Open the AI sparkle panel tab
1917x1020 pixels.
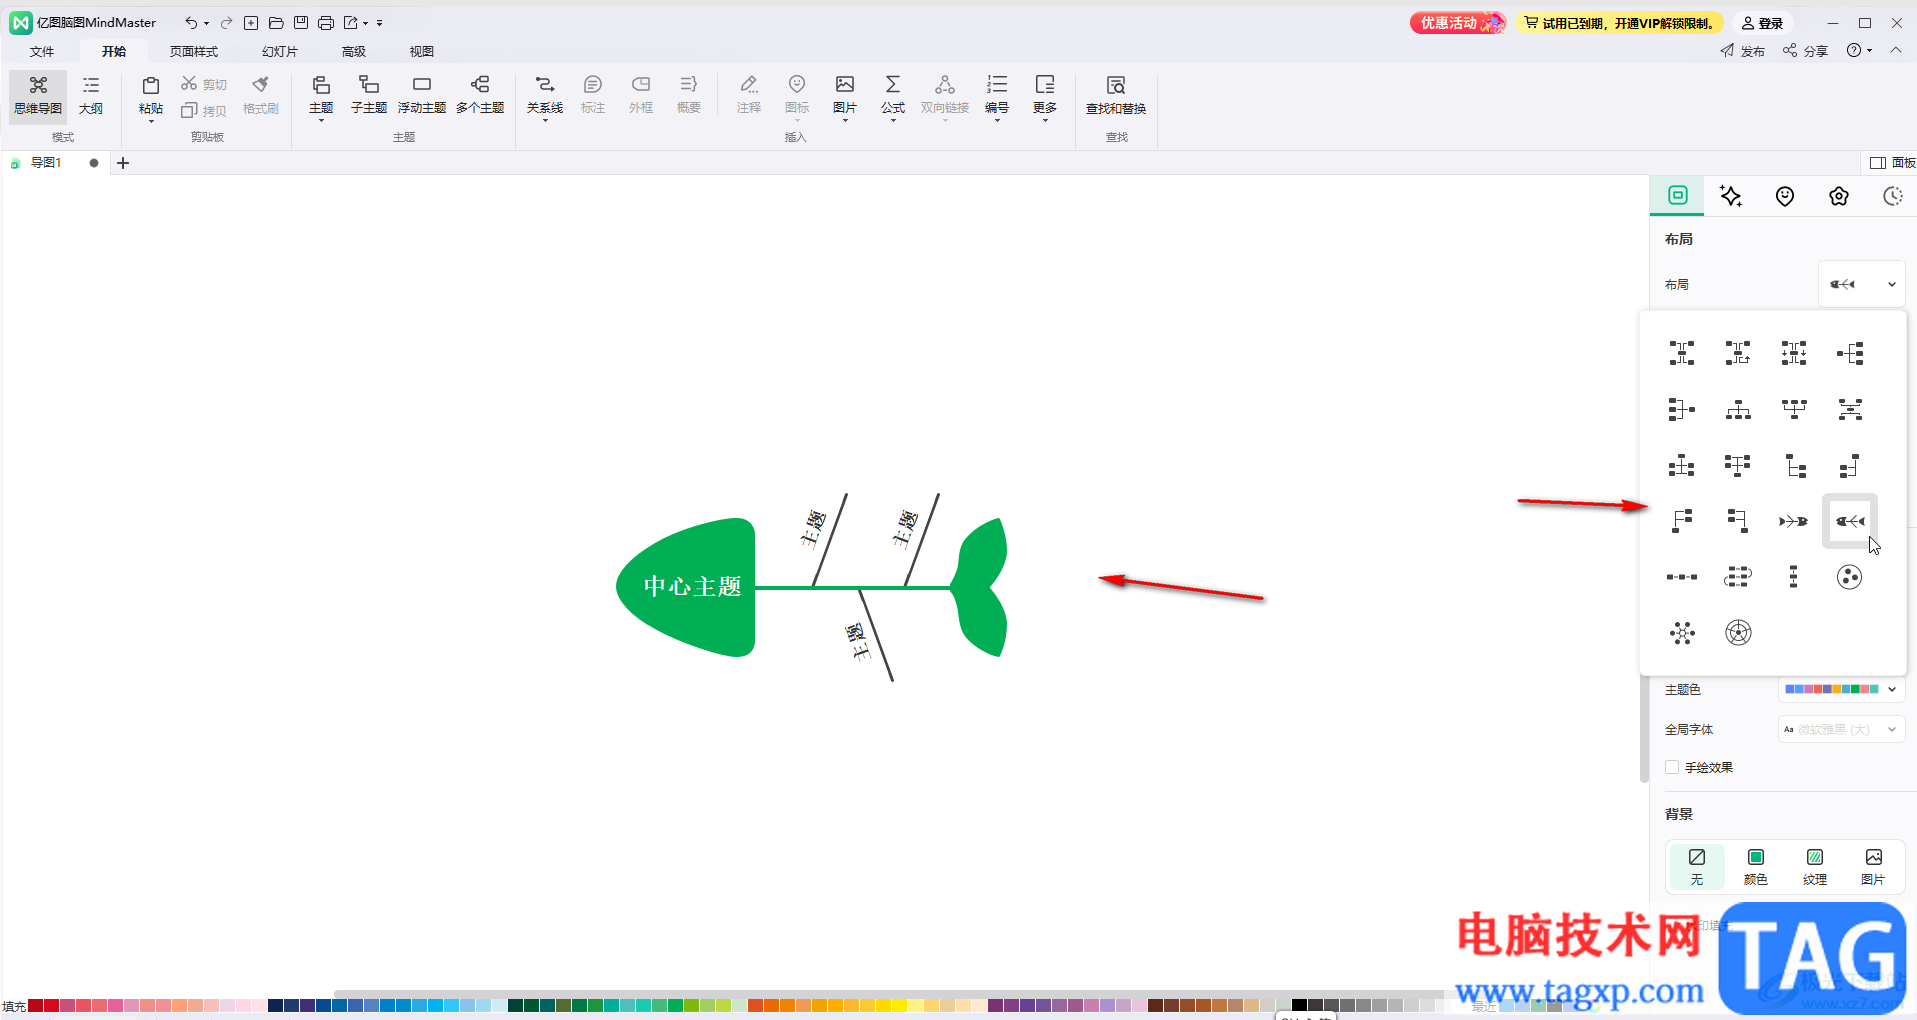coord(1731,196)
